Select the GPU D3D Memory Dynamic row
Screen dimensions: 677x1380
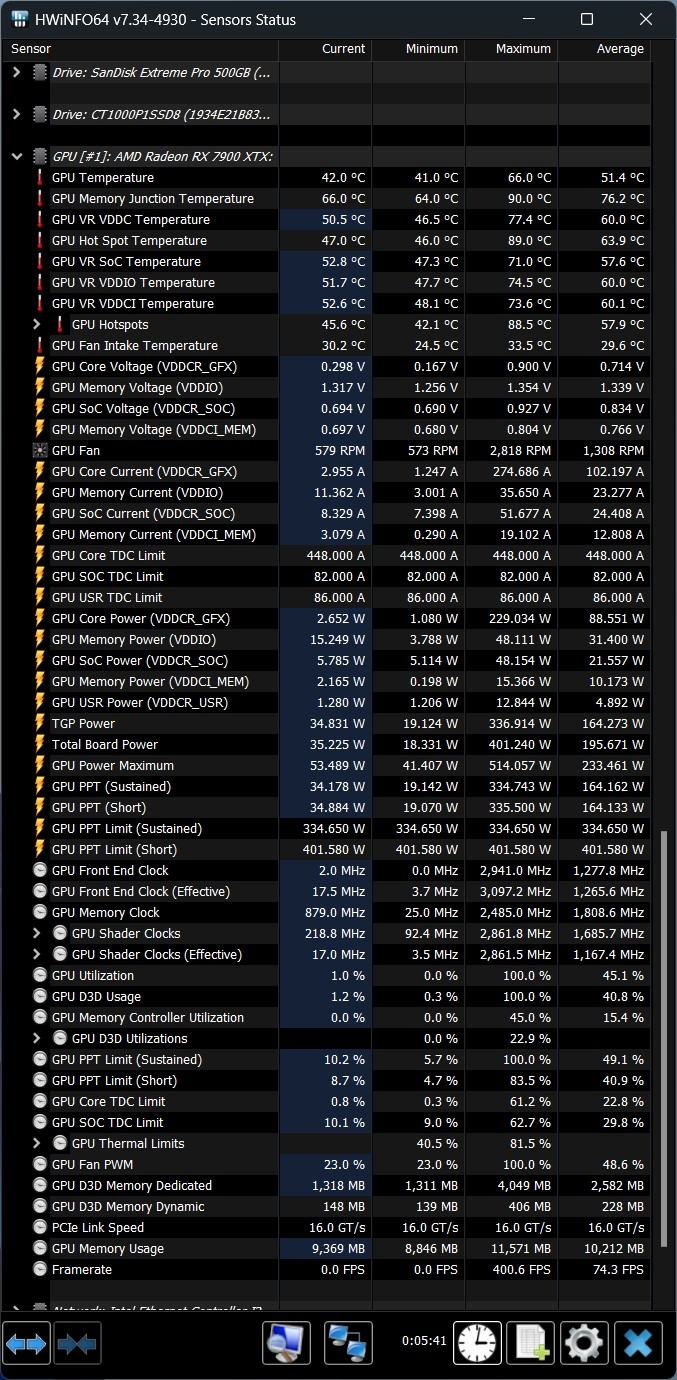point(326,1207)
